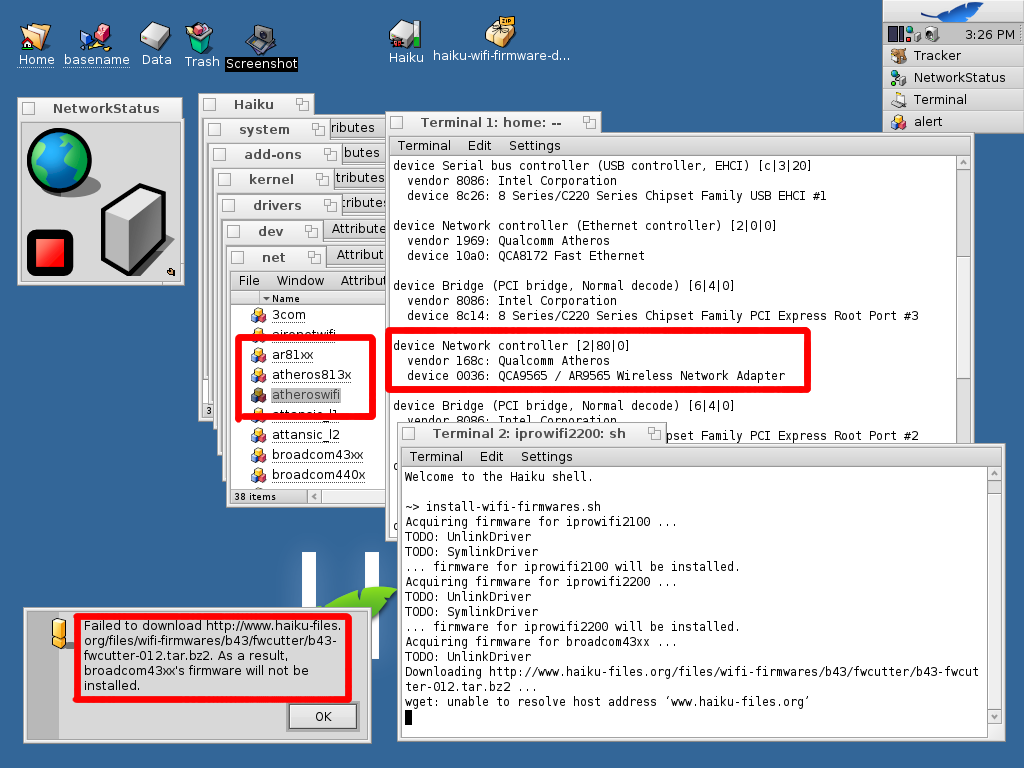
Task: Click close box of kernel window tab
Action: [225, 180]
